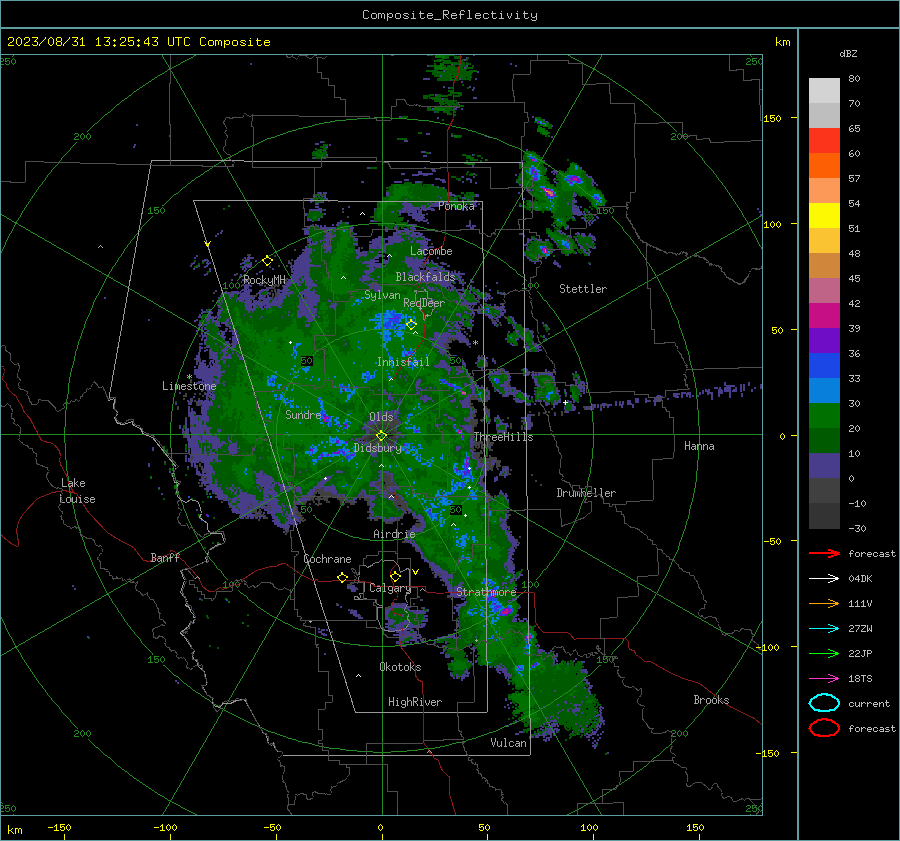
Task: Click the purple 39–36 dBZ legend swatch
Action: pyautogui.click(x=824, y=340)
